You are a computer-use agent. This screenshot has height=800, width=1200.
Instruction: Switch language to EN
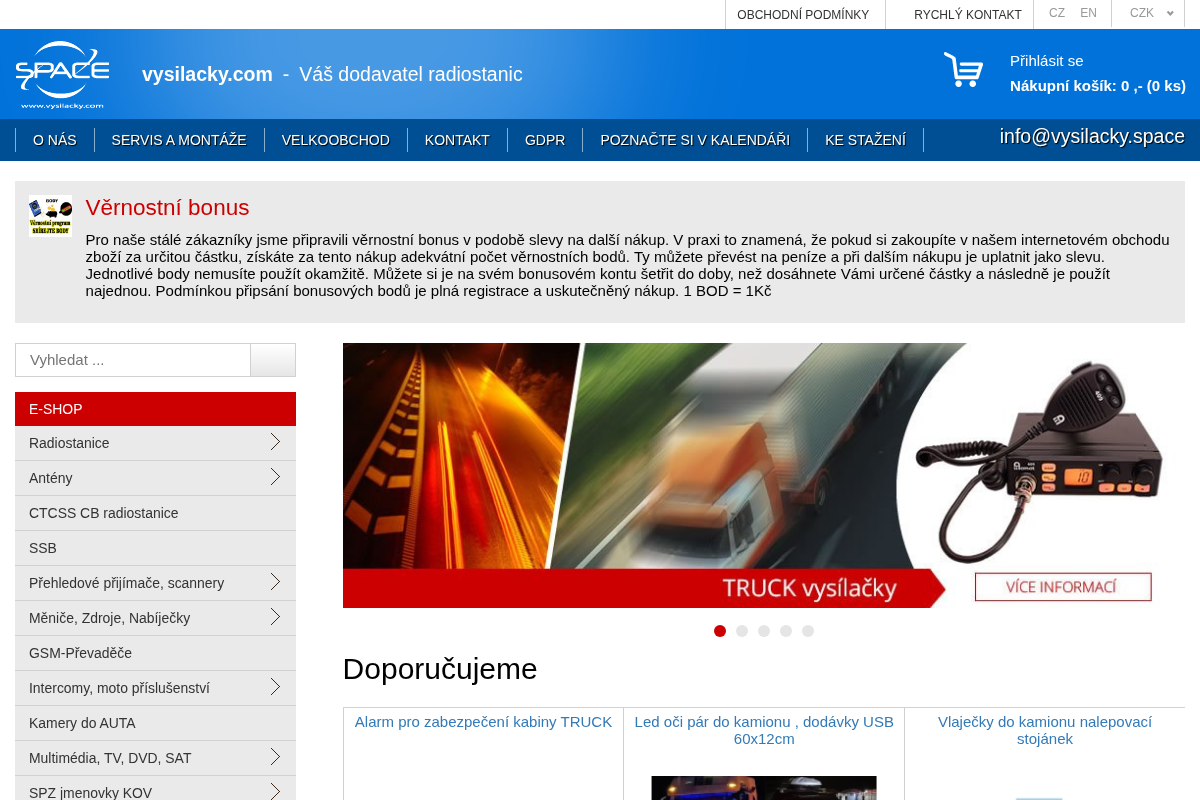point(1088,13)
